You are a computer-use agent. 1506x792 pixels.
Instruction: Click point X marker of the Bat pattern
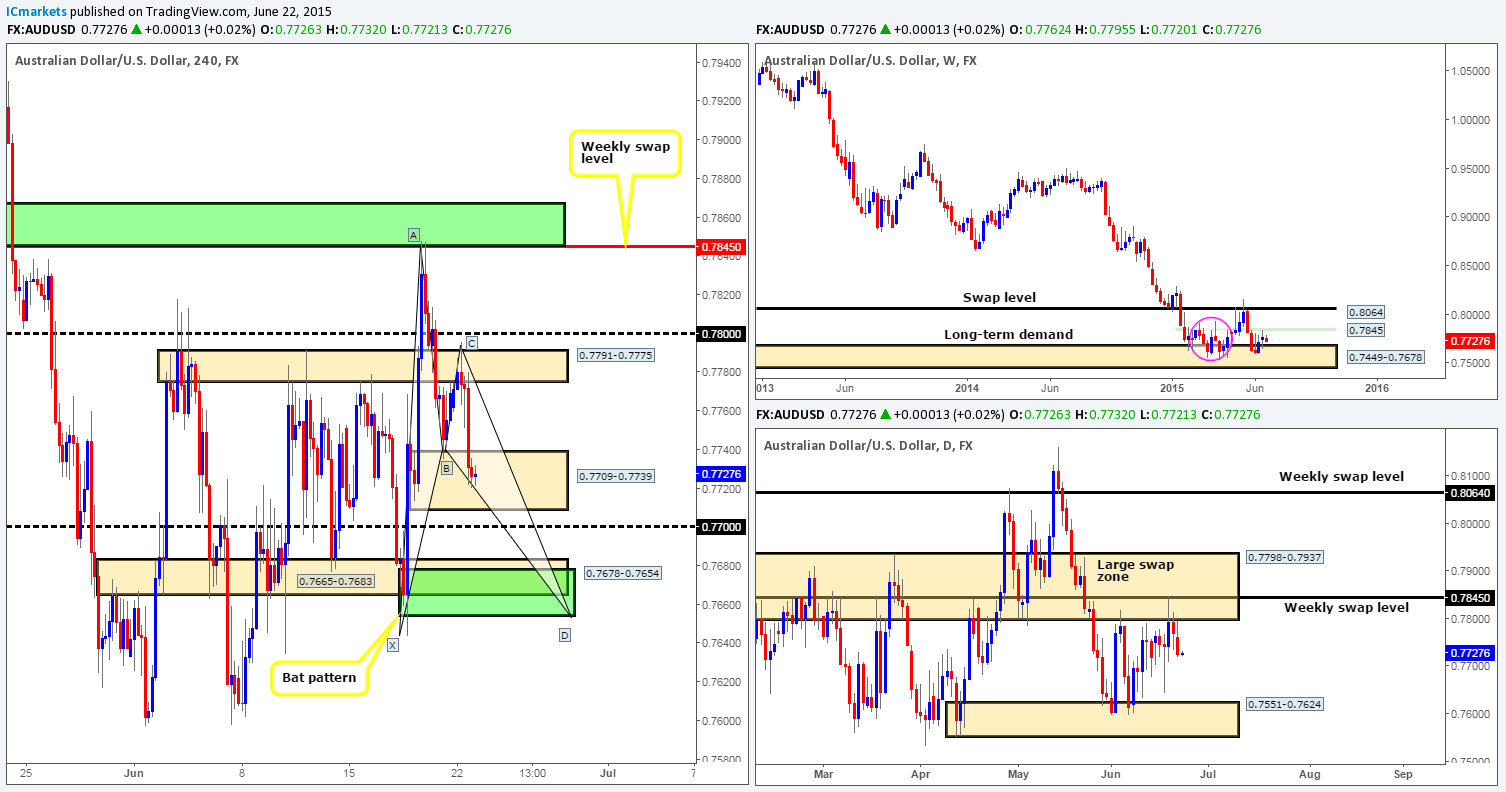(x=393, y=645)
